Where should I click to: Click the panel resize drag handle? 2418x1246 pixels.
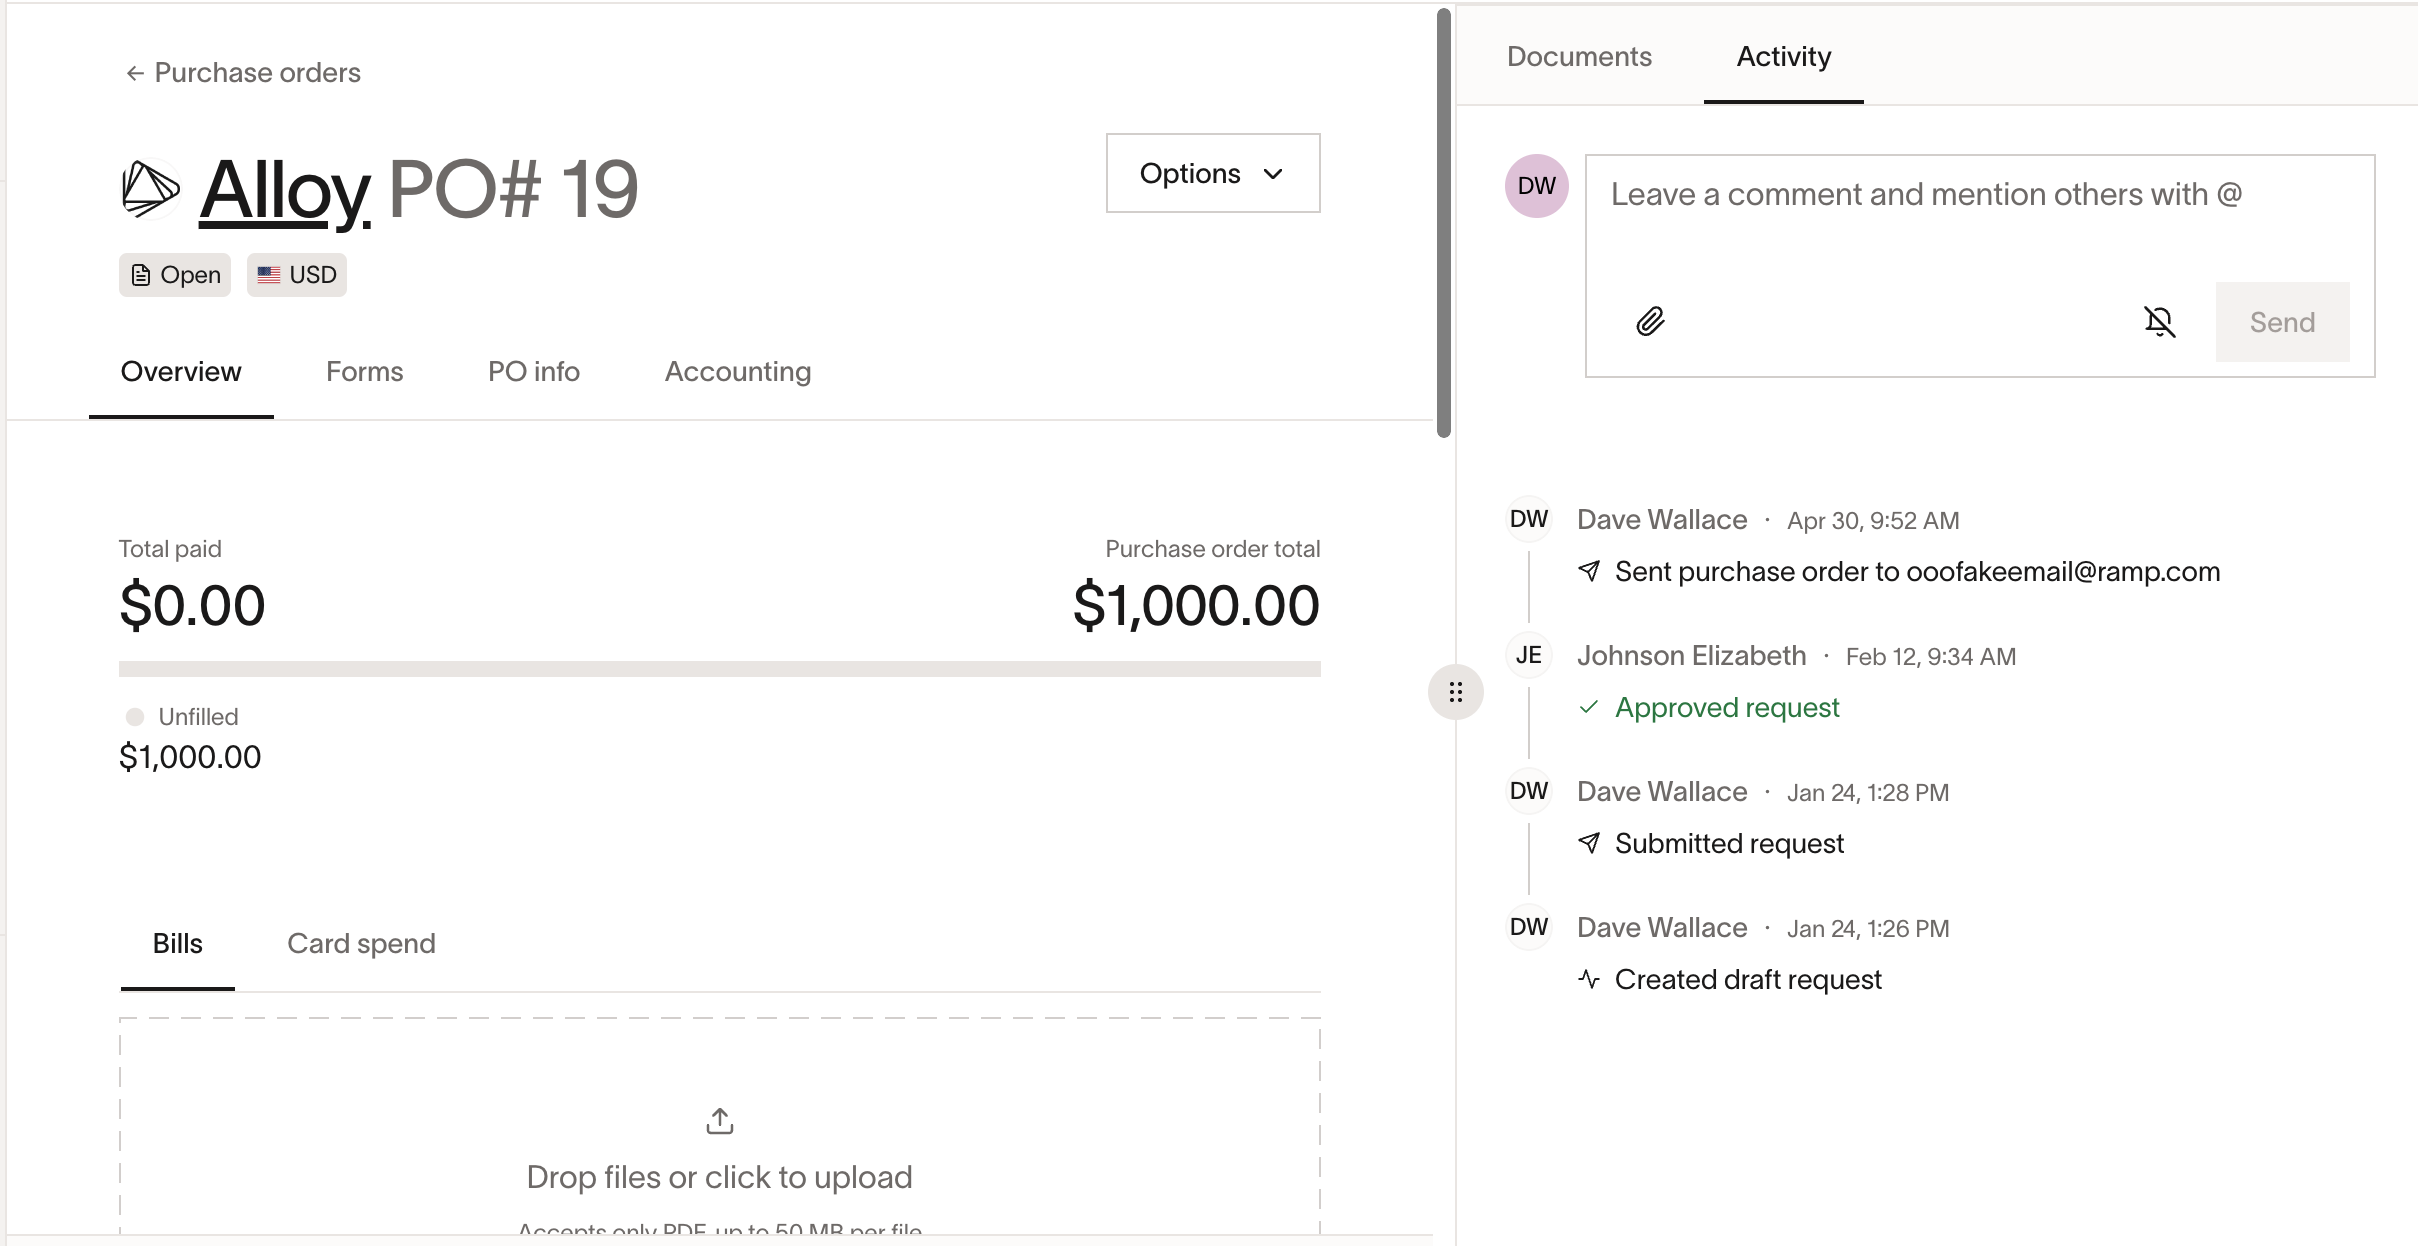1456,692
